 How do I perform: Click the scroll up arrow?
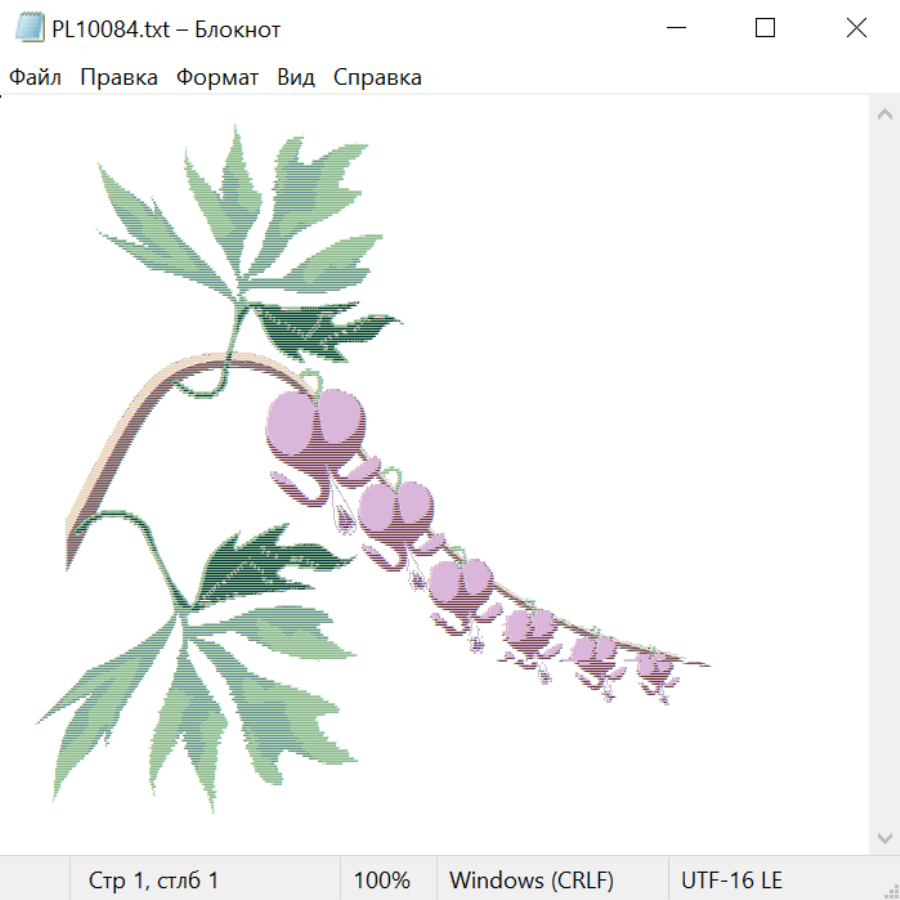click(x=885, y=114)
